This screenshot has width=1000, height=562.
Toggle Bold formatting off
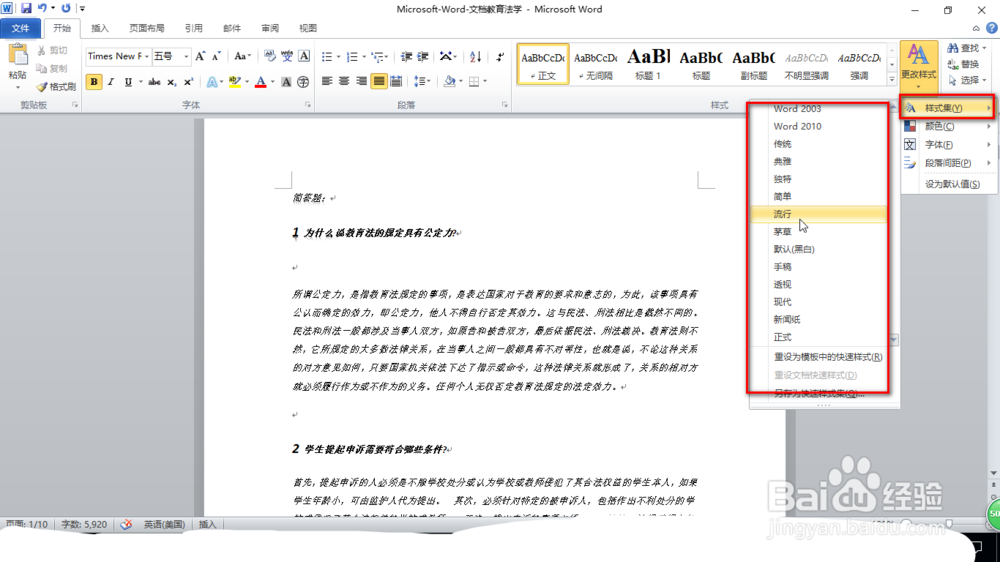pyautogui.click(x=94, y=82)
